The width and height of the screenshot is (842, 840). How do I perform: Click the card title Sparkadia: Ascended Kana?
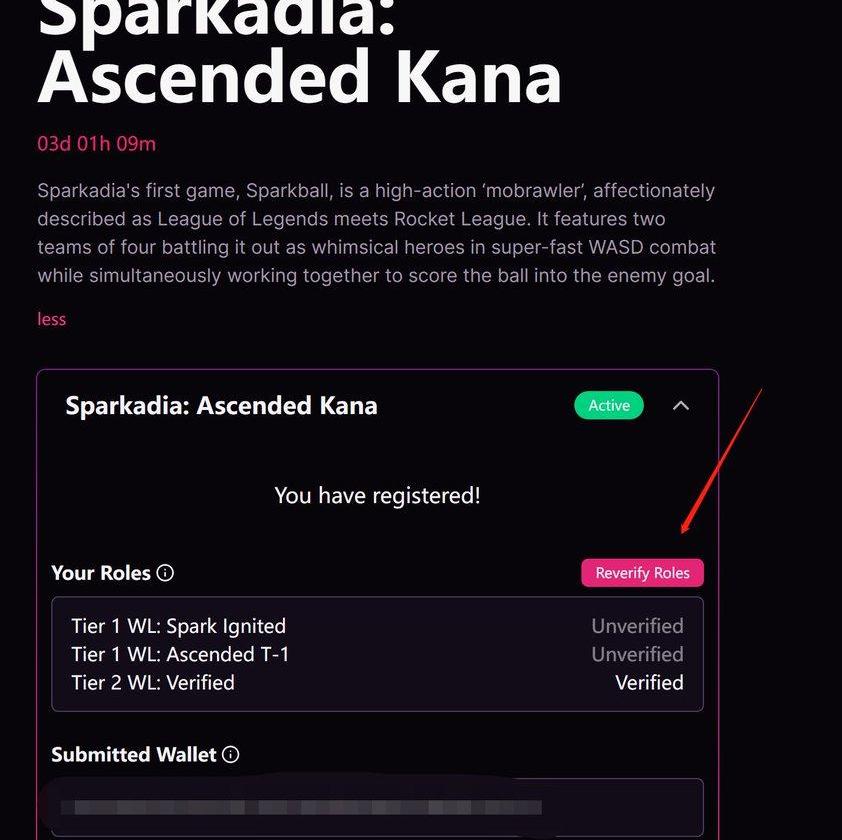click(x=221, y=406)
